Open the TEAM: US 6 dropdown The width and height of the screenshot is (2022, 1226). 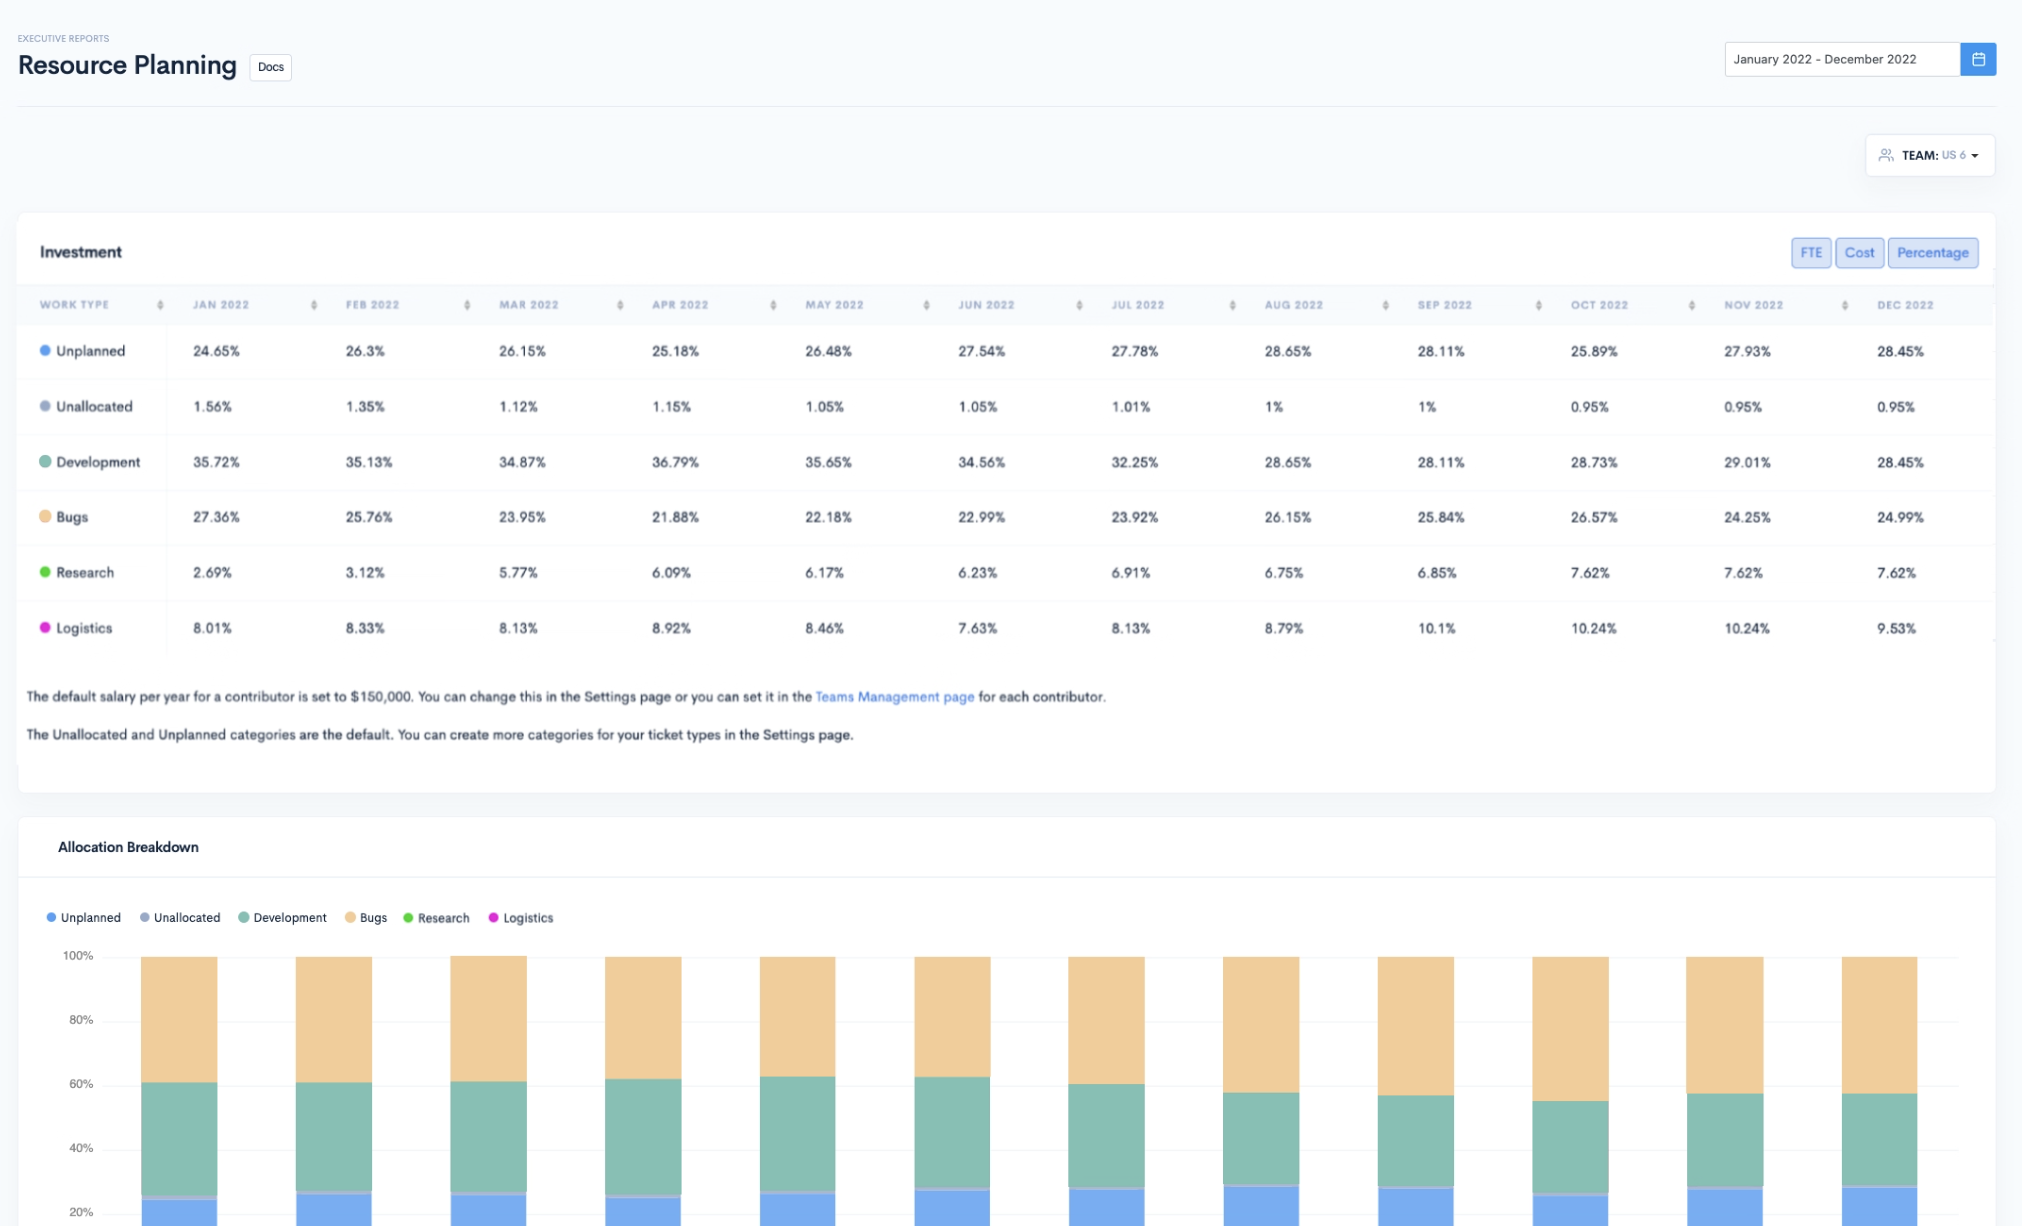pyautogui.click(x=1930, y=155)
